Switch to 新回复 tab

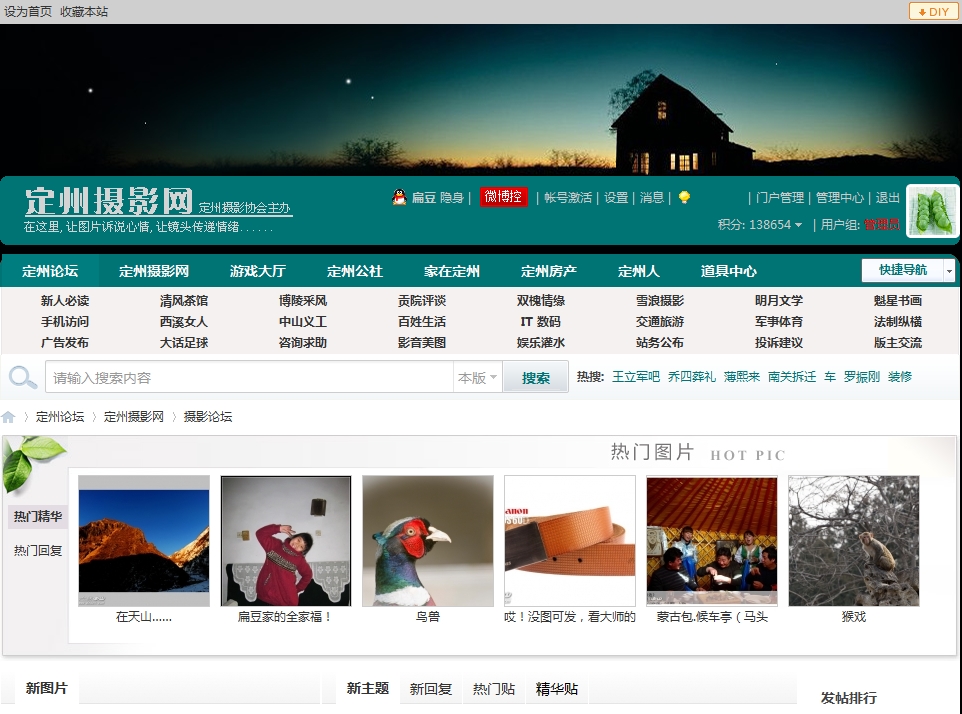point(431,689)
